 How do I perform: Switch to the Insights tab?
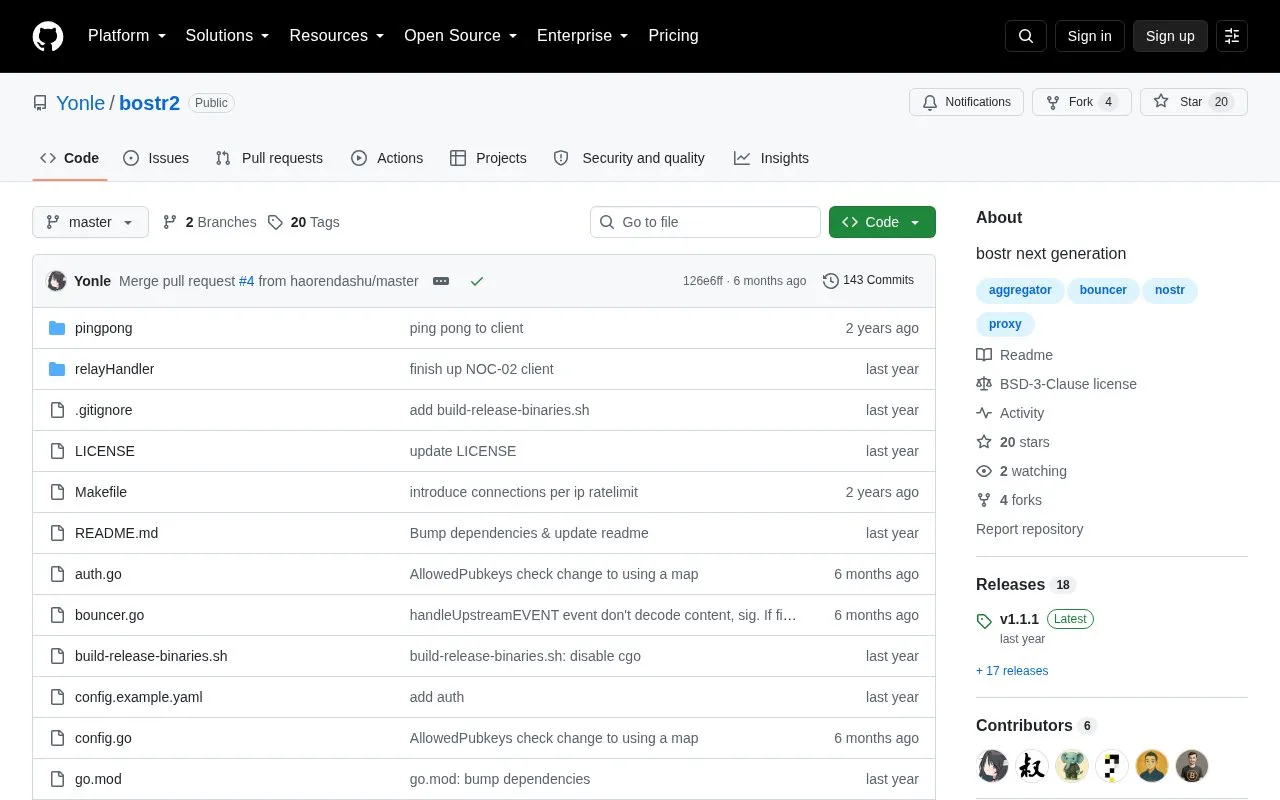(x=771, y=158)
